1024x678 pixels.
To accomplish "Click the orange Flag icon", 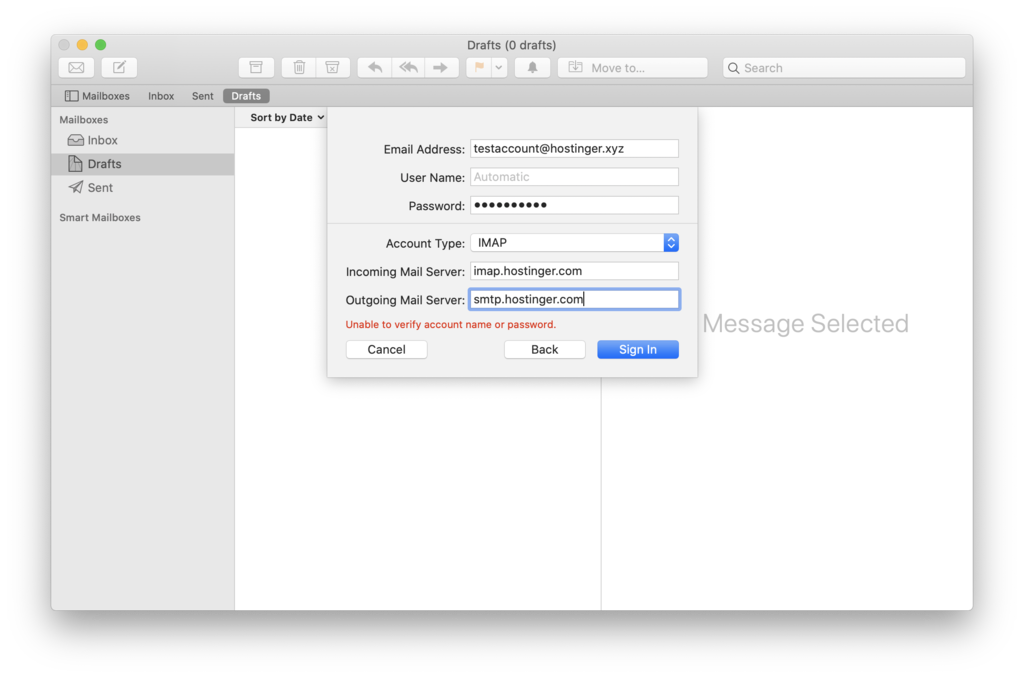I will (x=479, y=67).
